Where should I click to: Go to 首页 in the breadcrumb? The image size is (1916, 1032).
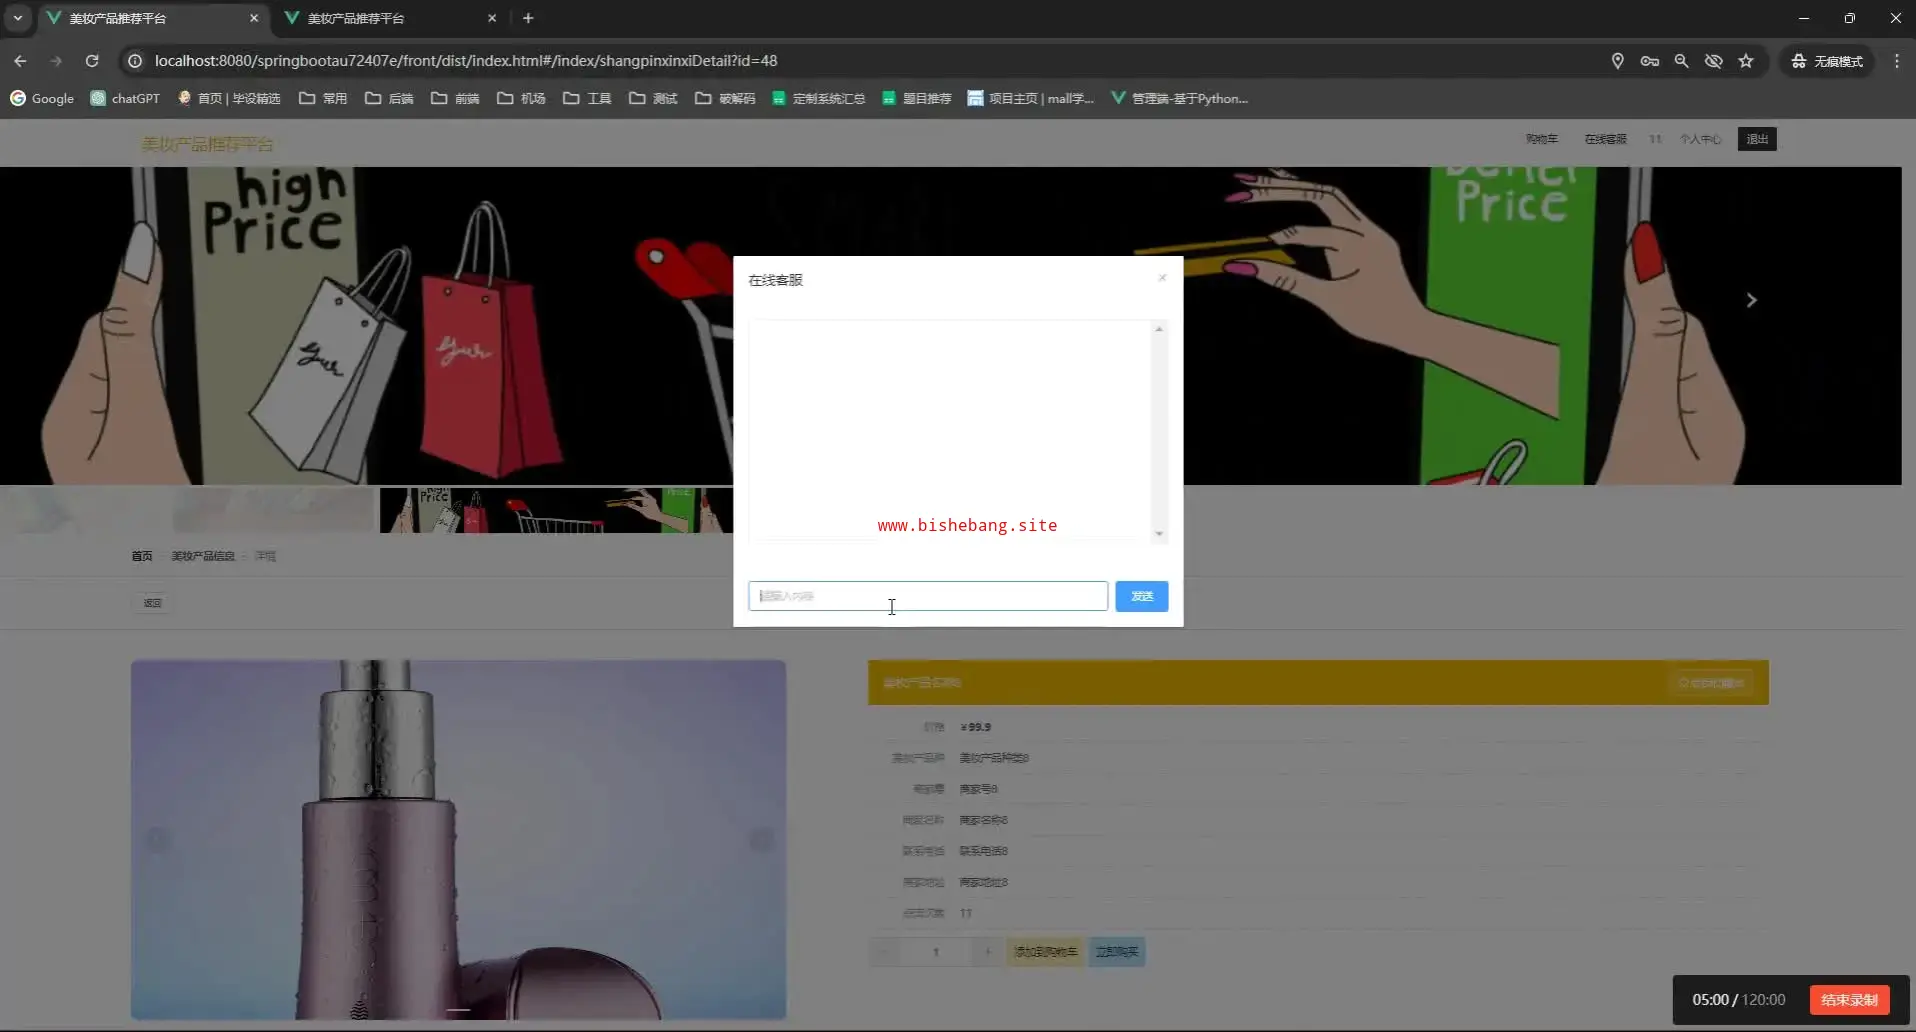142,556
